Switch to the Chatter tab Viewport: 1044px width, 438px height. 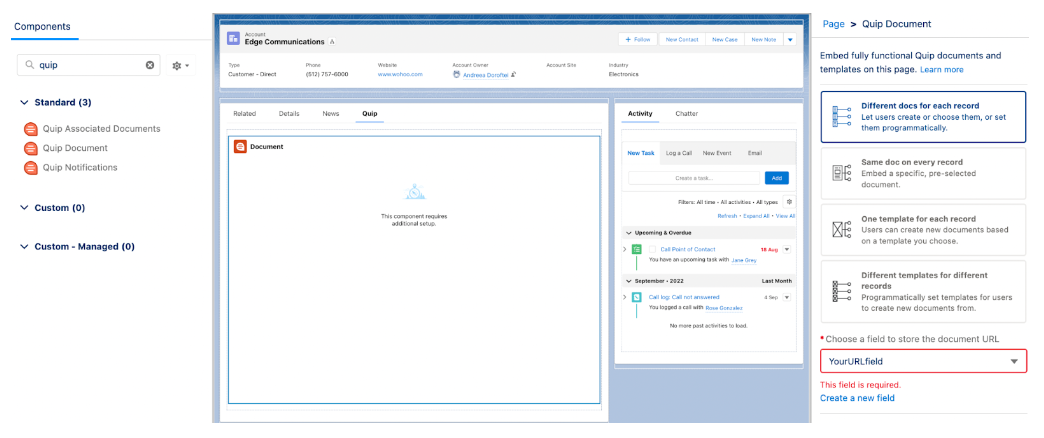coord(686,114)
